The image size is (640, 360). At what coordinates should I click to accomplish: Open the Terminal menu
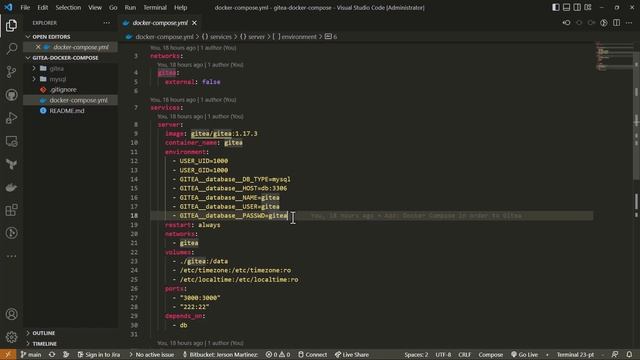pos(155,7)
